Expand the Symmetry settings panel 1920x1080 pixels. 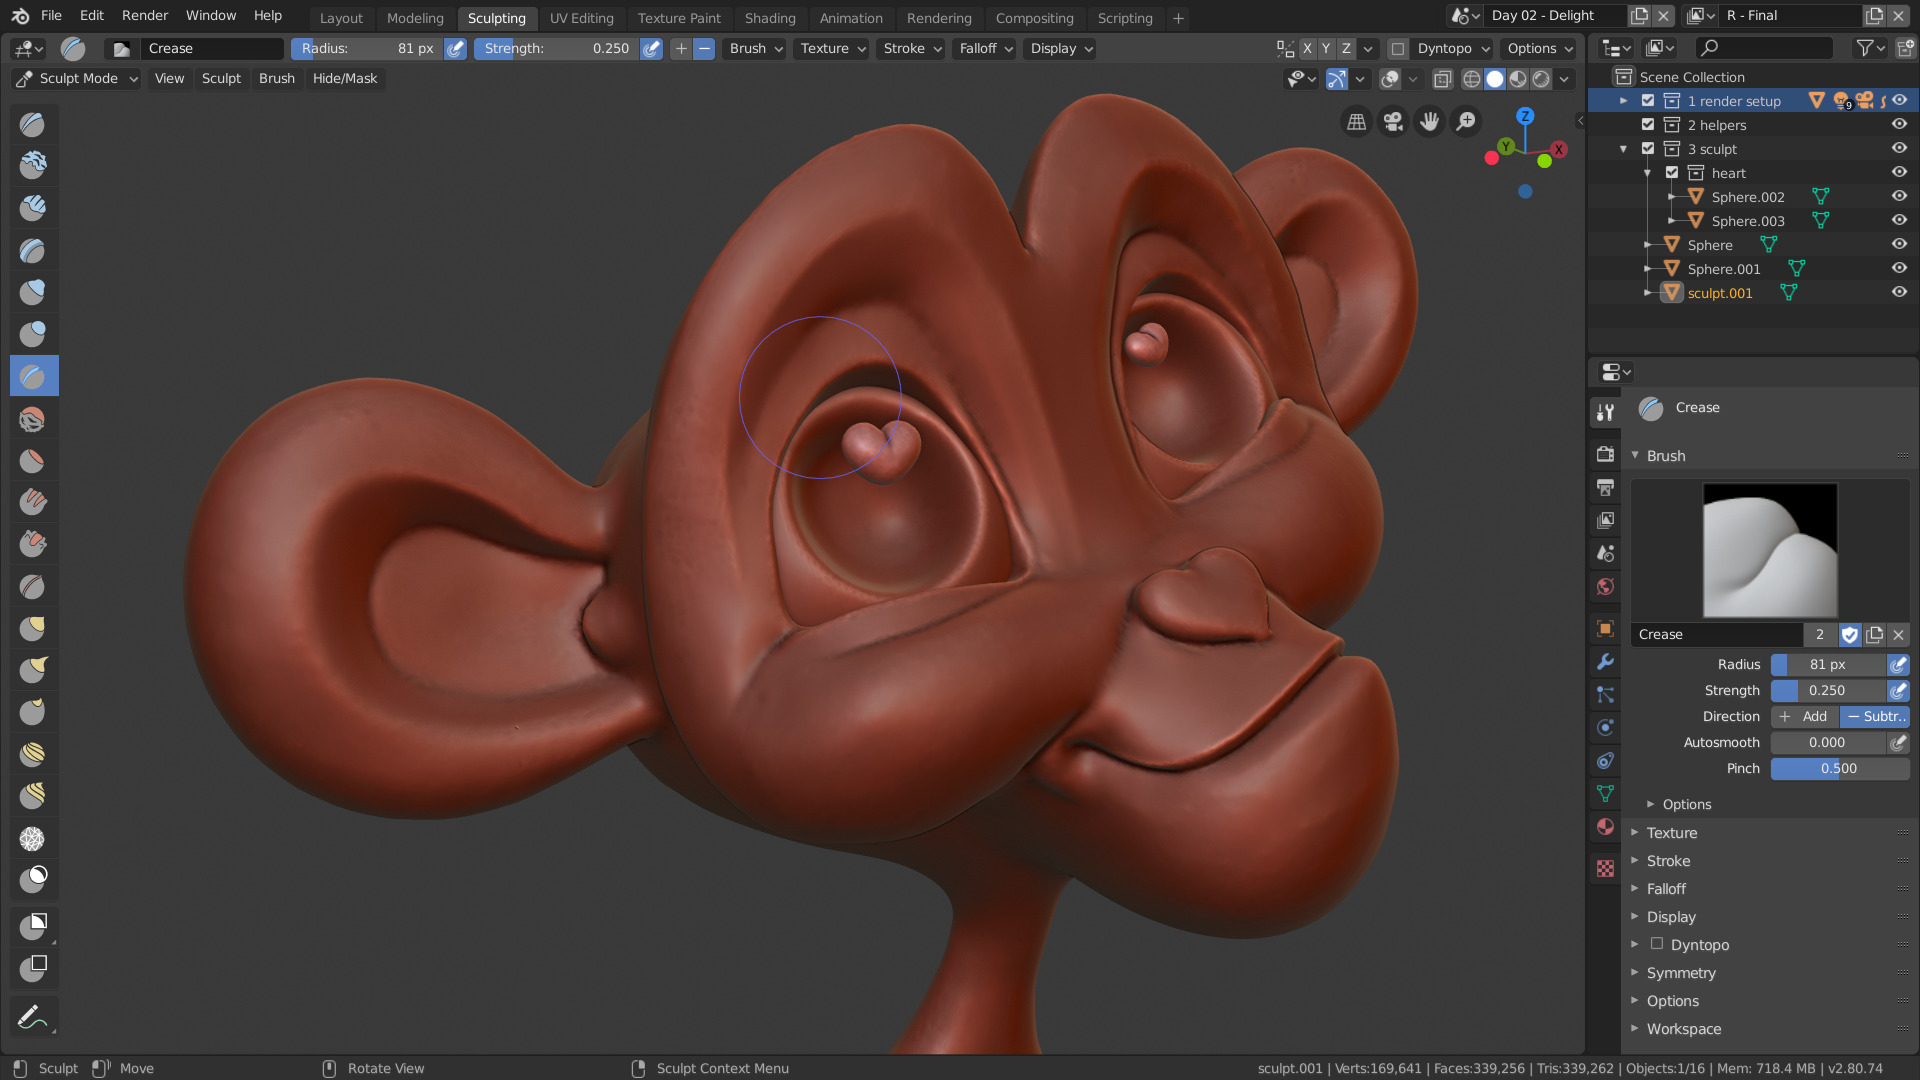click(x=1680, y=972)
